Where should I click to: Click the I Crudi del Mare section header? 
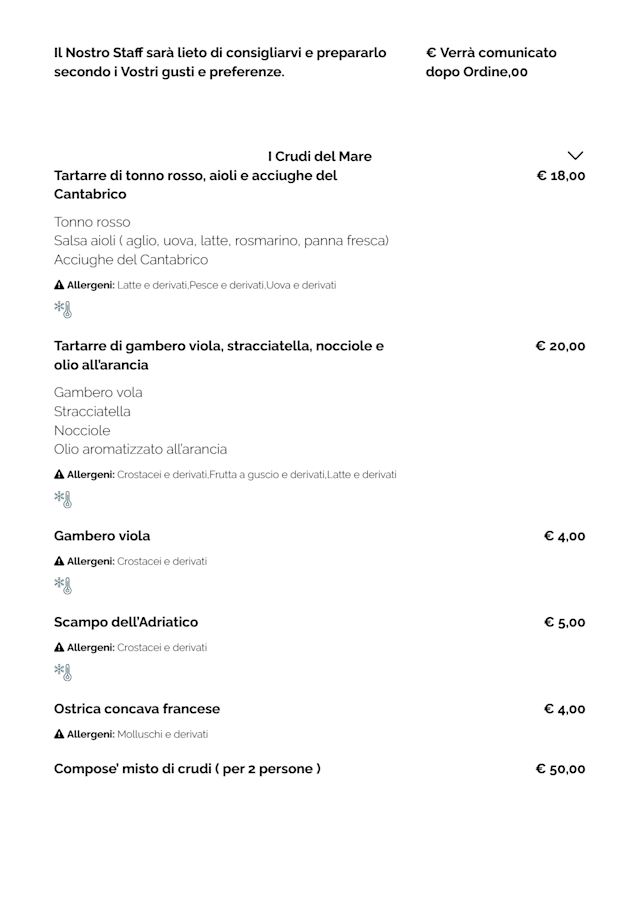tap(319, 156)
